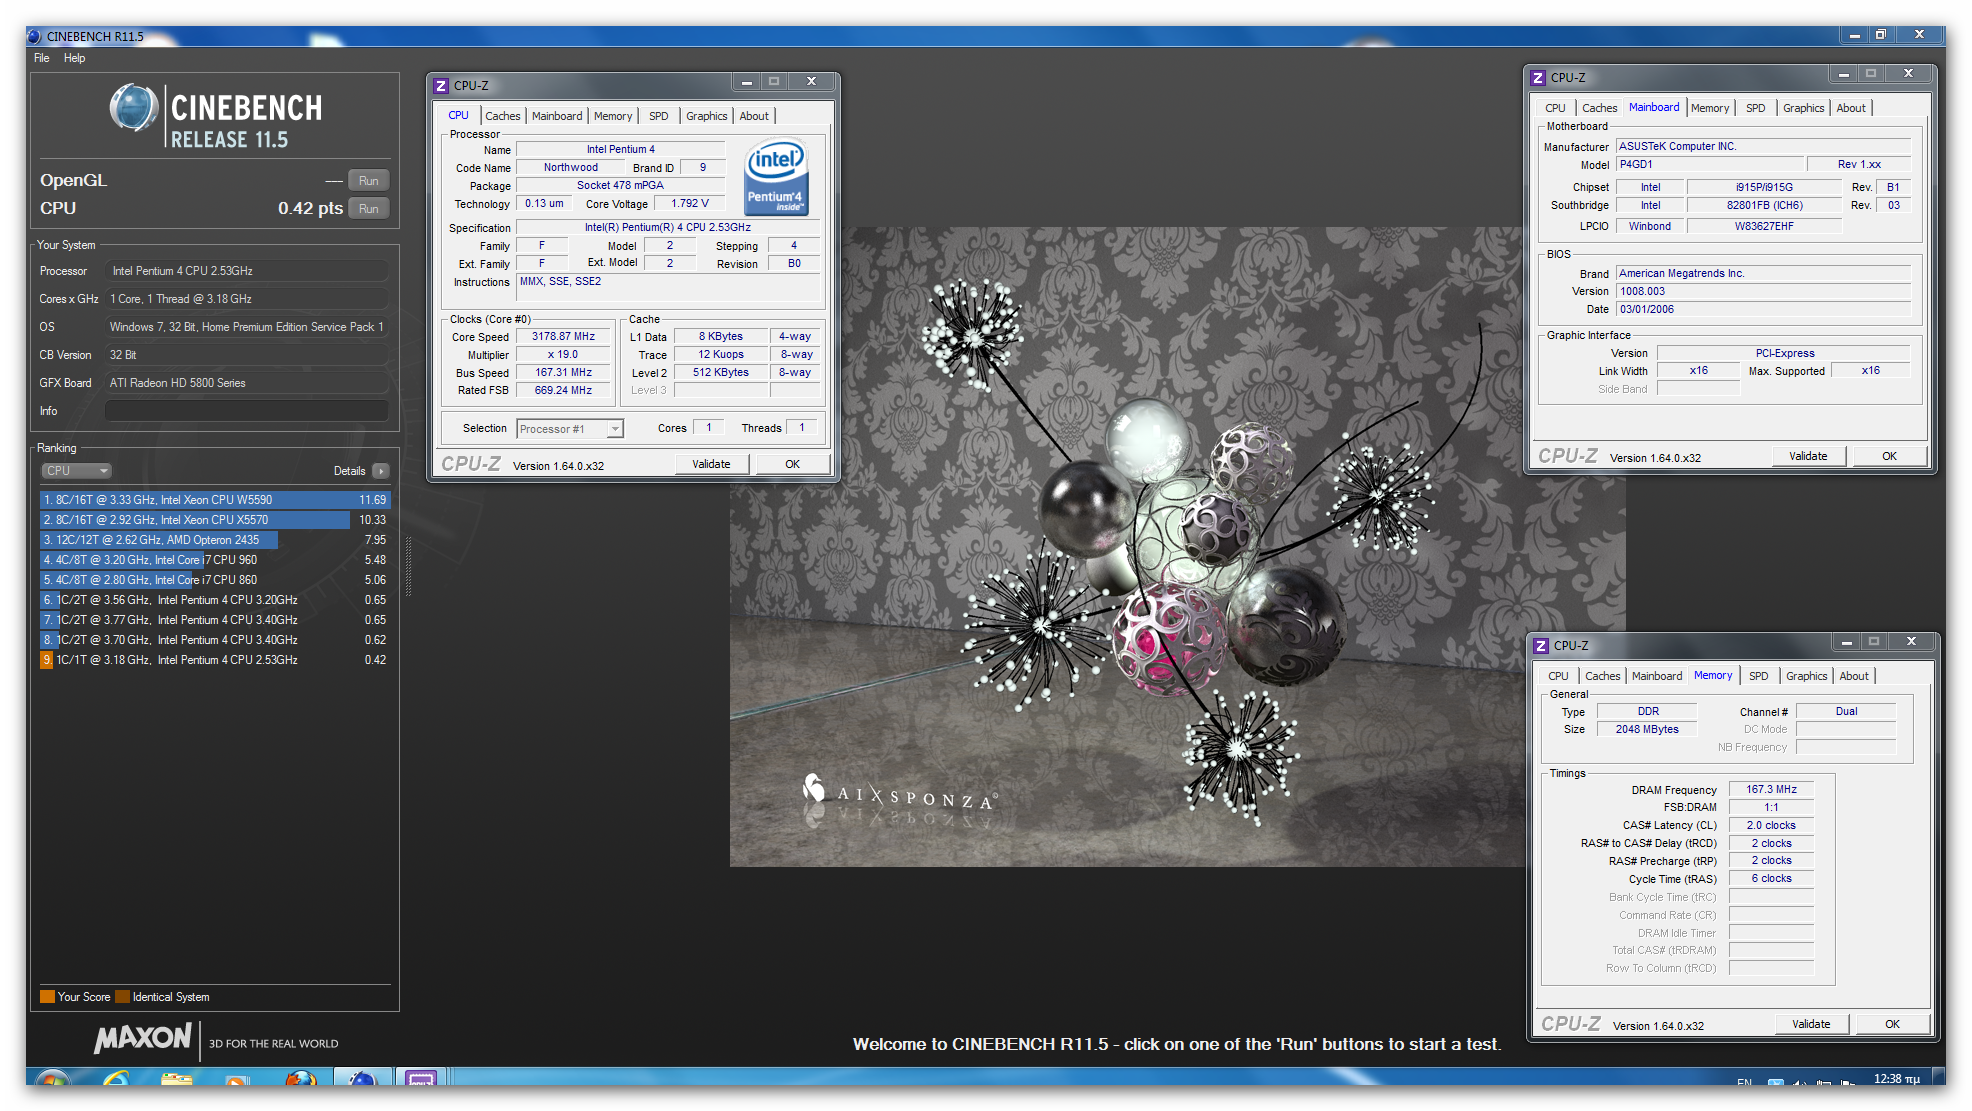Restore down the CINEBENCH main window
This screenshot has width=1972, height=1111.
[x=1881, y=35]
